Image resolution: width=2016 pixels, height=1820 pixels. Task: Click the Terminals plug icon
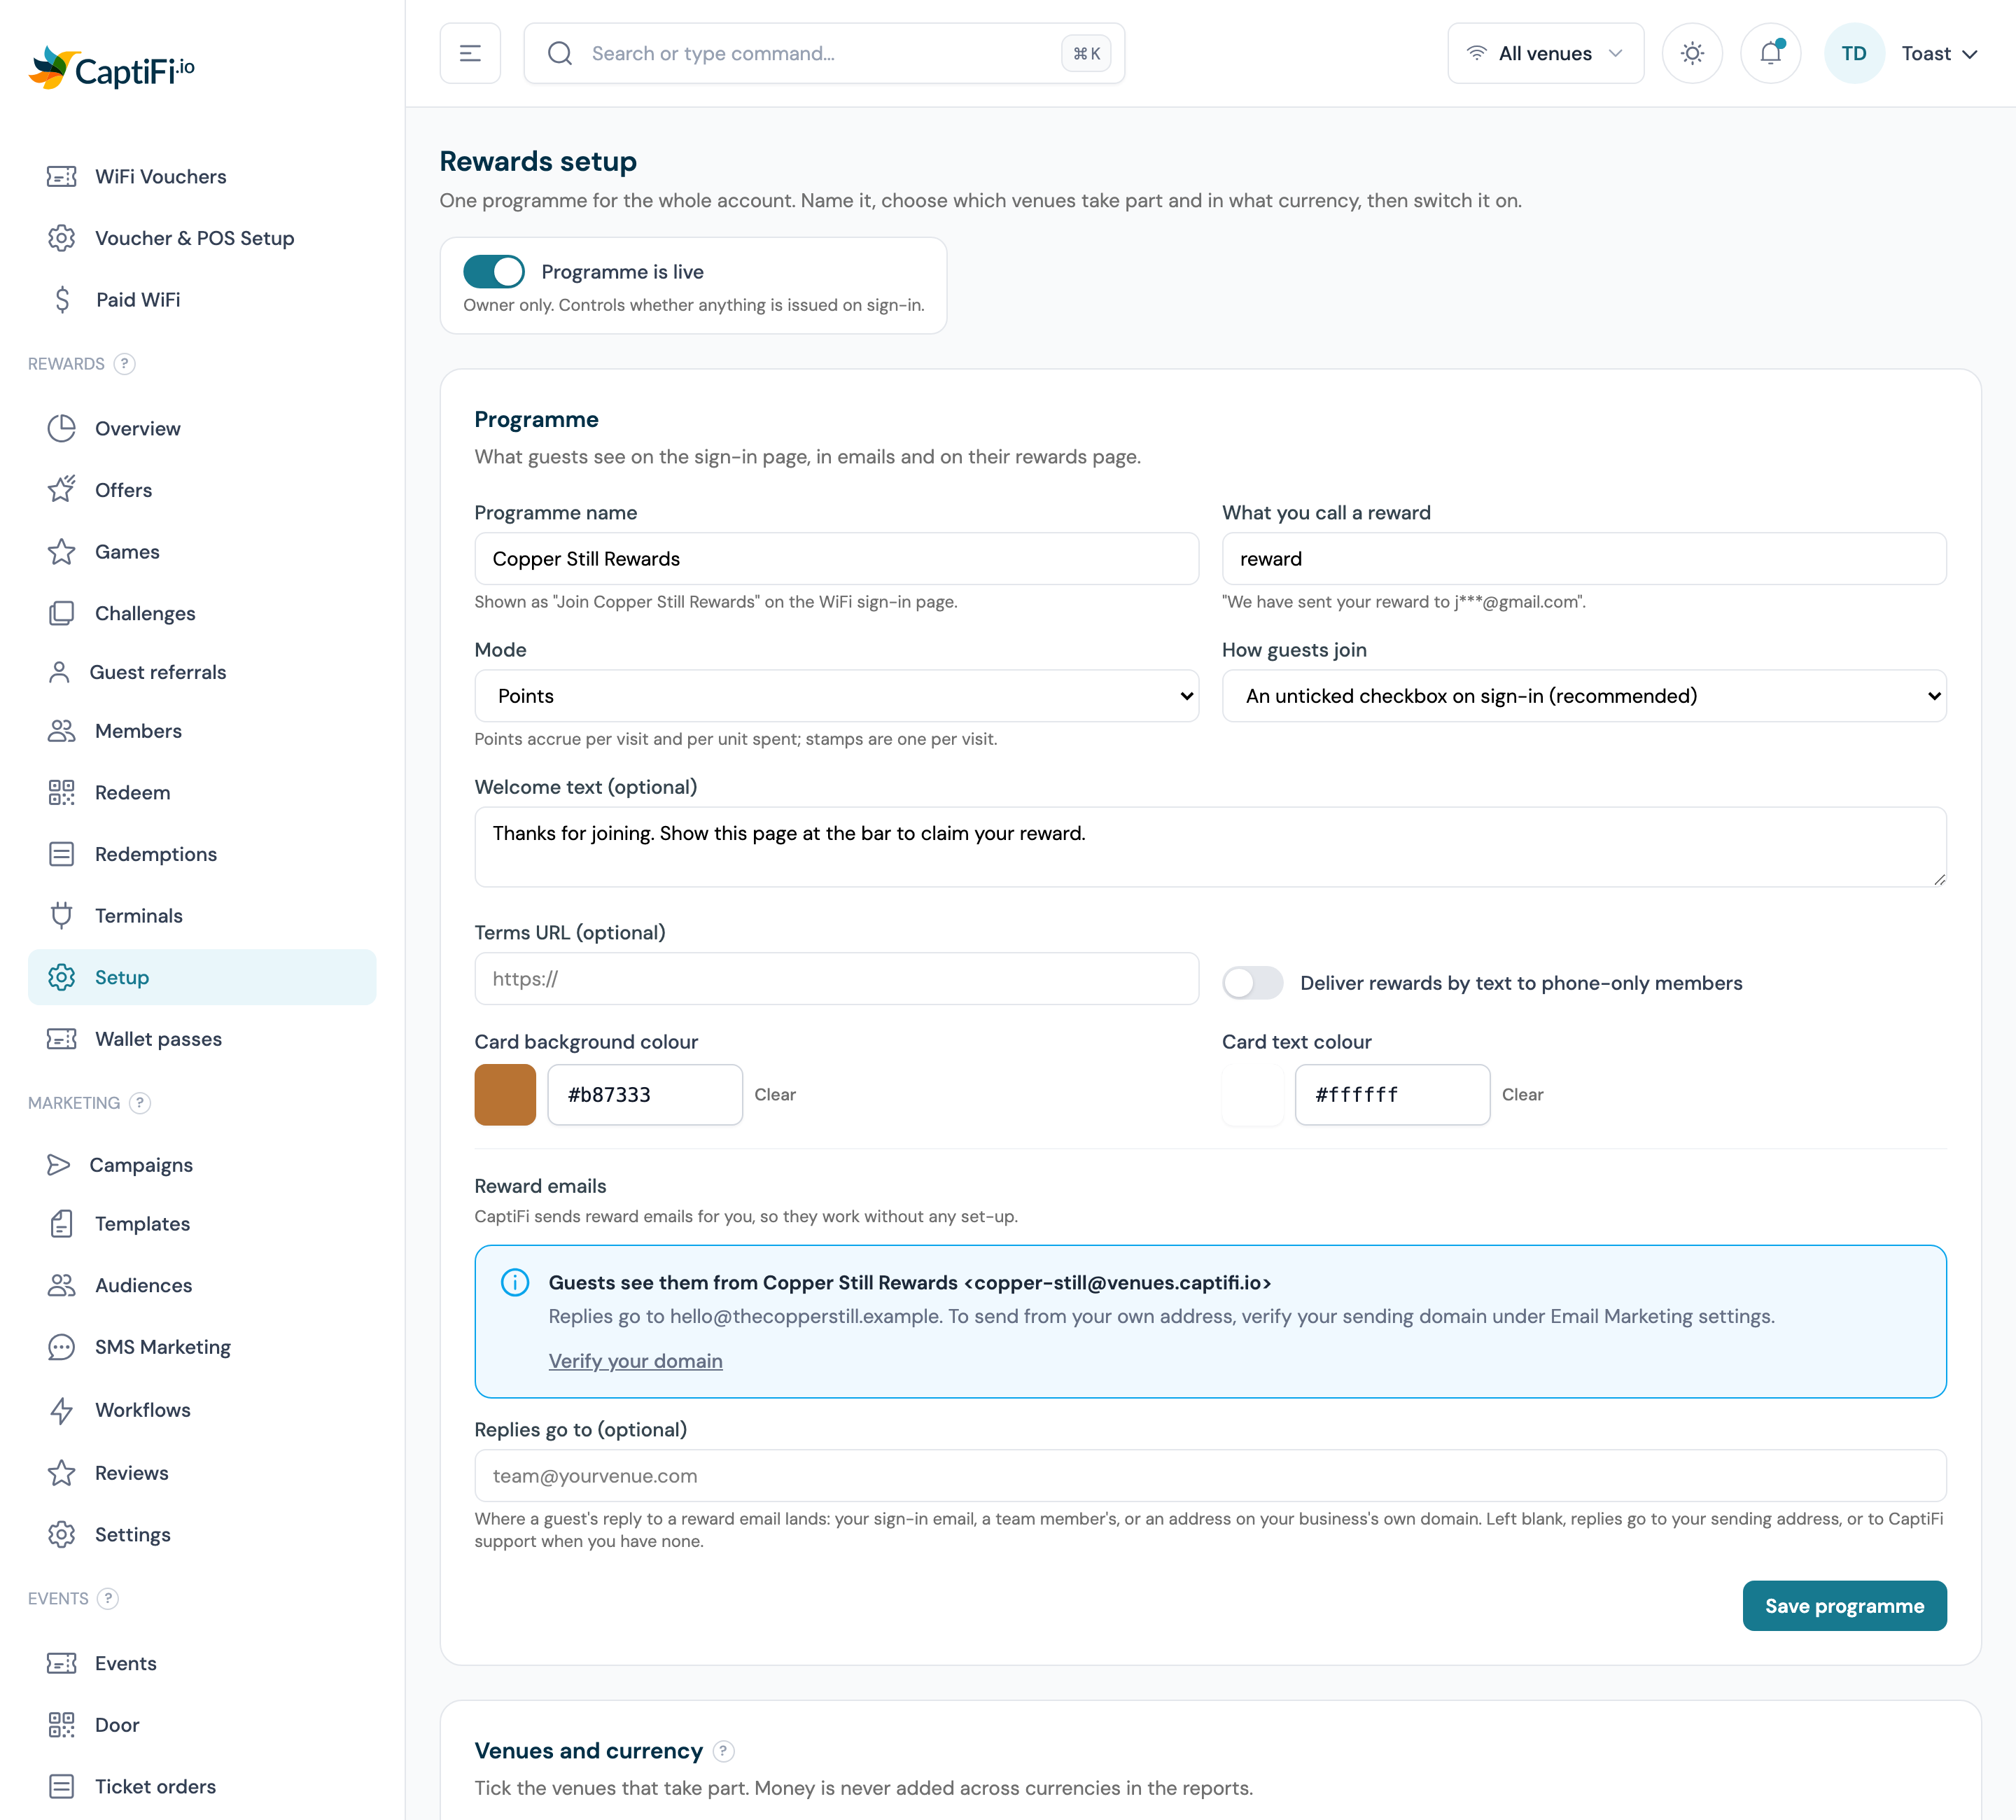61,916
